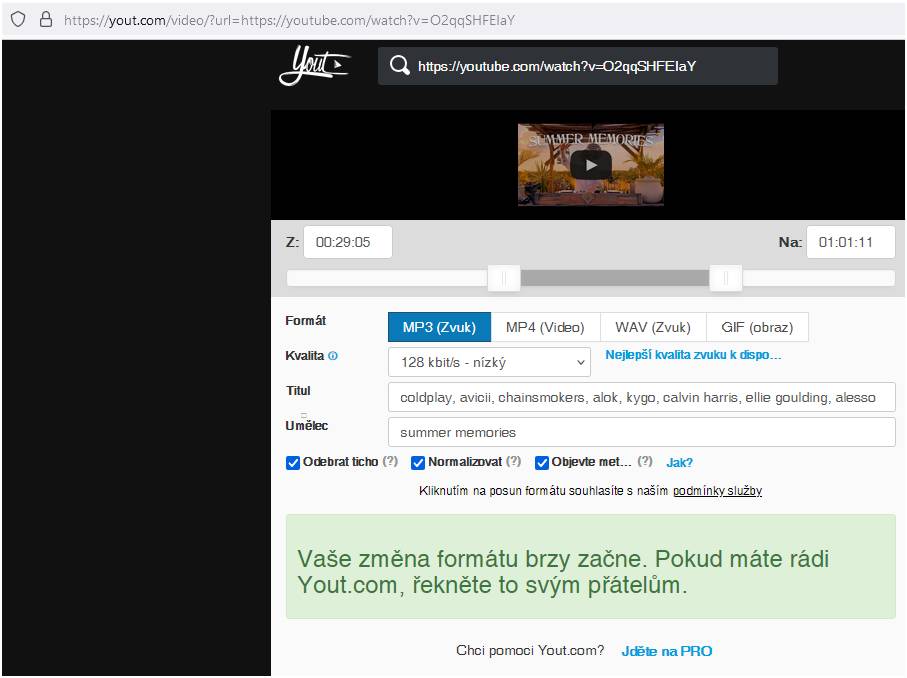907x678 pixels.
Task: Click the Kvalita info icon
Action: [333, 356]
